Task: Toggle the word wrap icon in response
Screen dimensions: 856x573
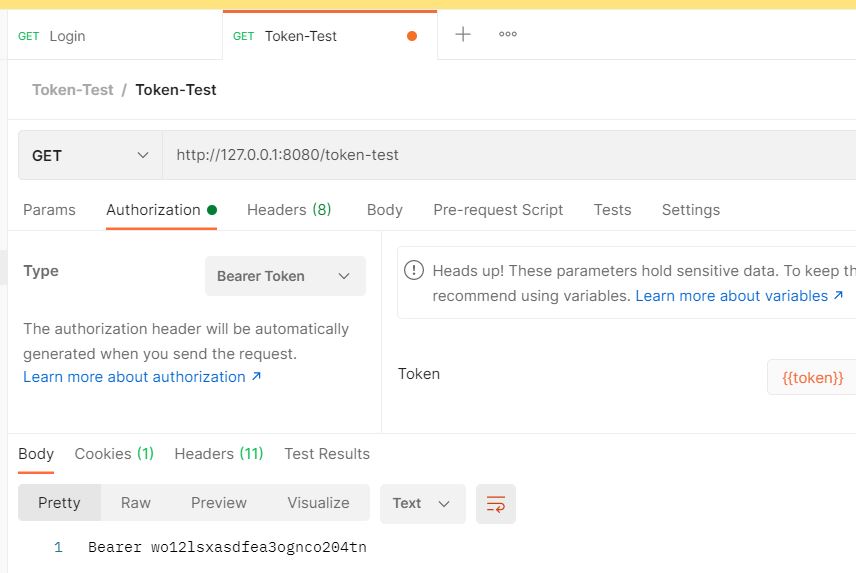Action: (x=496, y=504)
